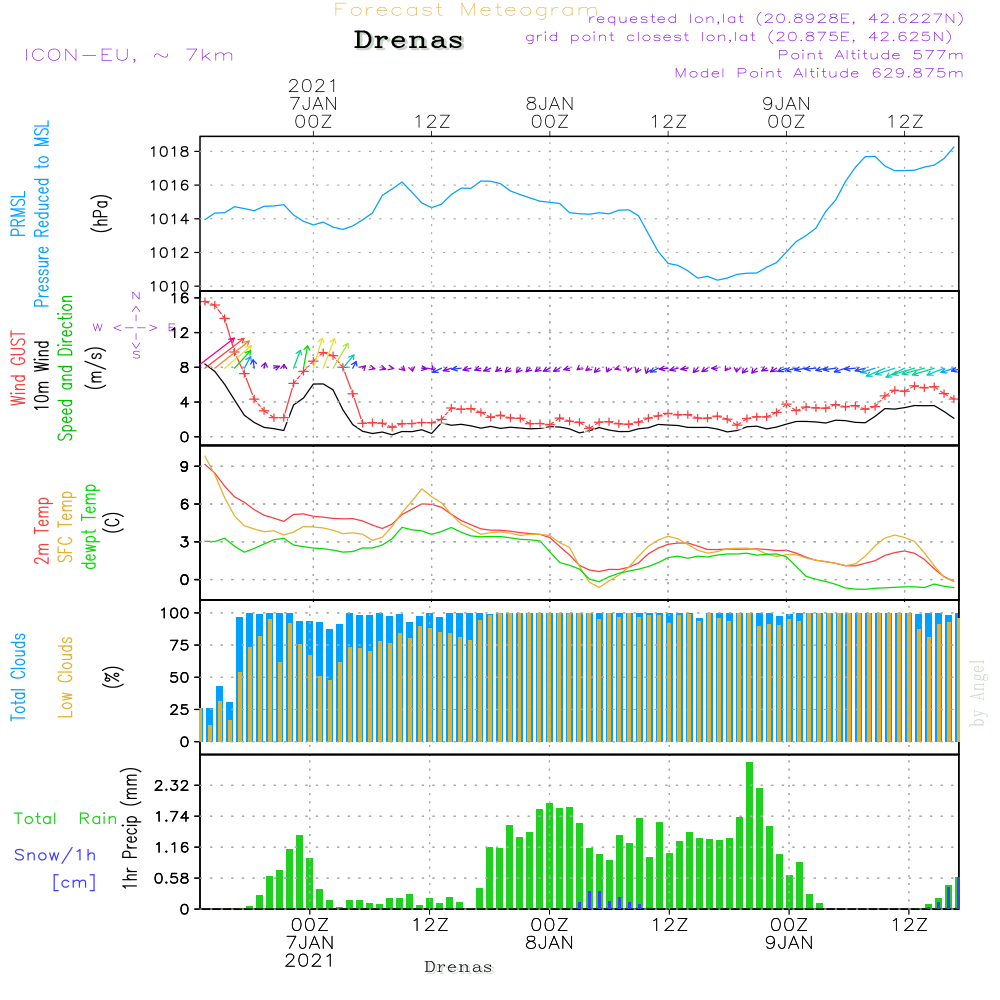Click "grid point closest lon,lat (20.875E, 42.625N)"
The height and width of the screenshot is (1000, 1000).
[x=739, y=37]
